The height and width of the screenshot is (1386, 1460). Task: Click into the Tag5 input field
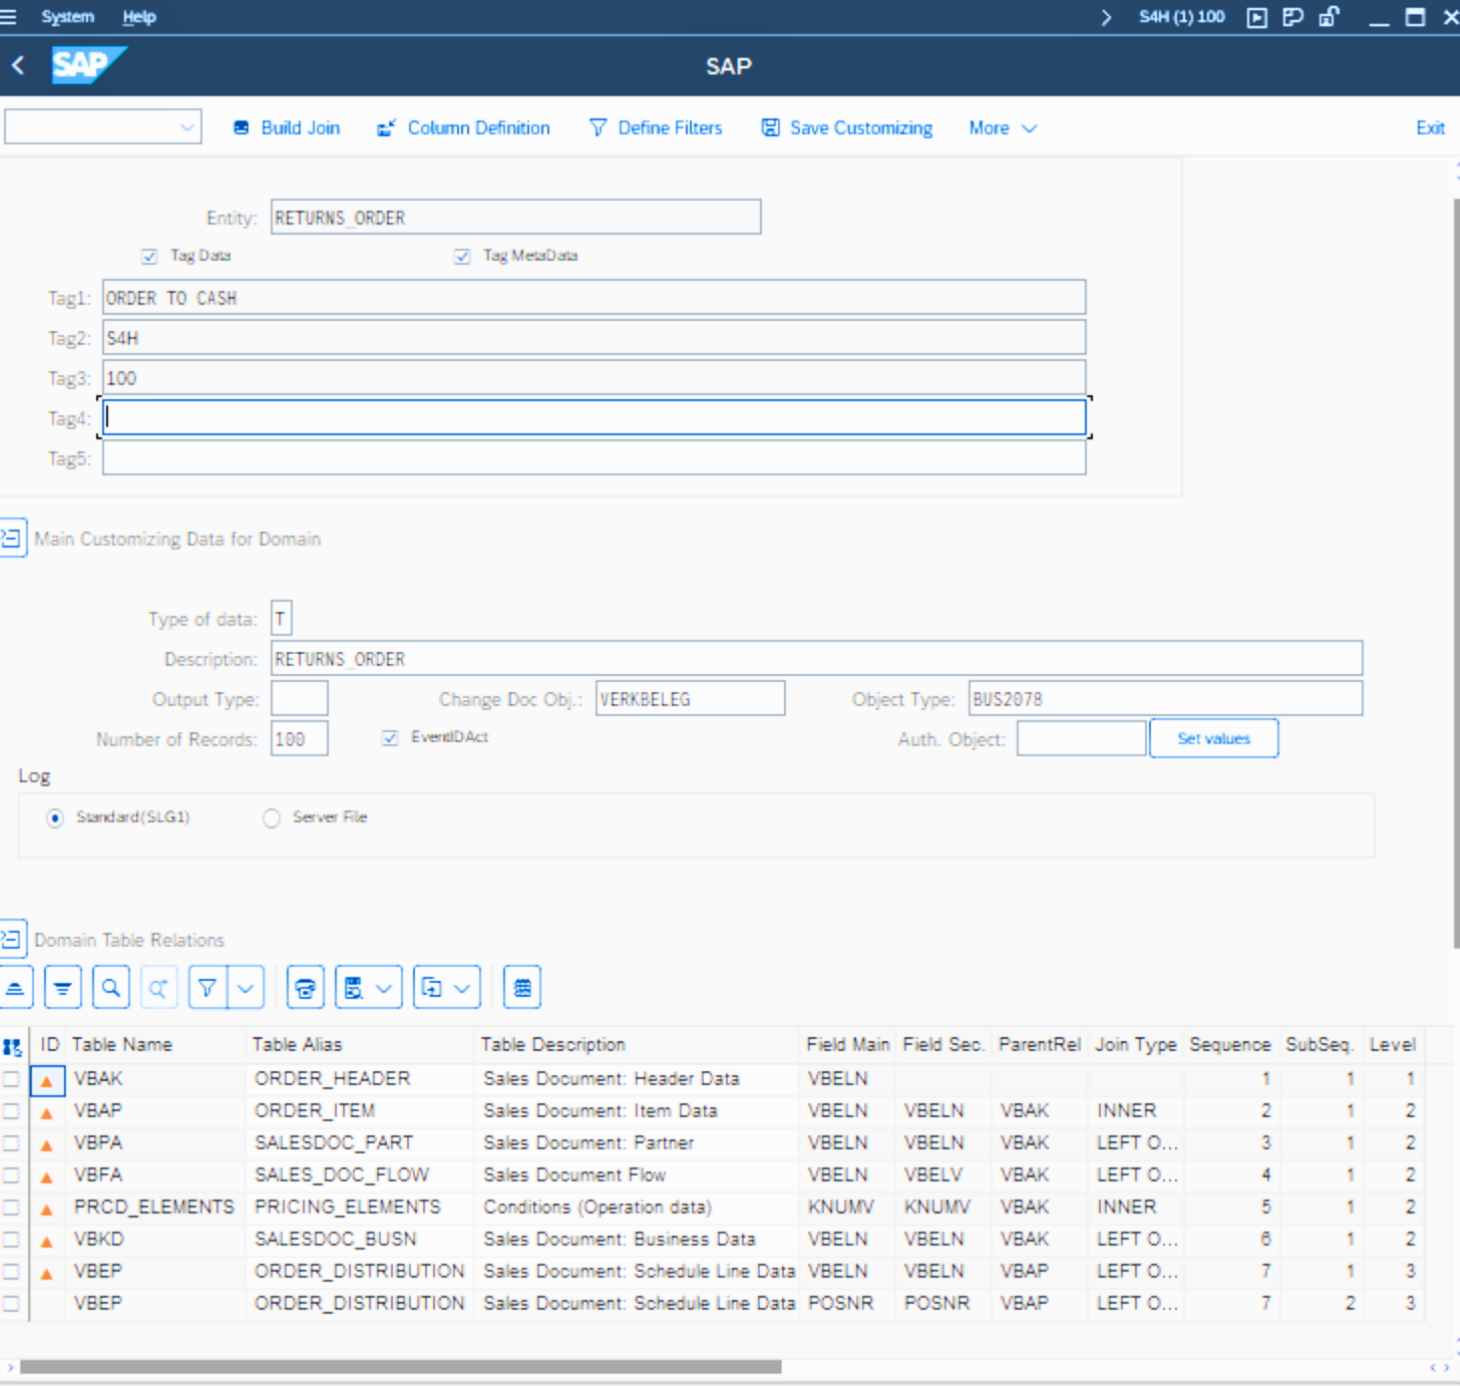(594, 458)
